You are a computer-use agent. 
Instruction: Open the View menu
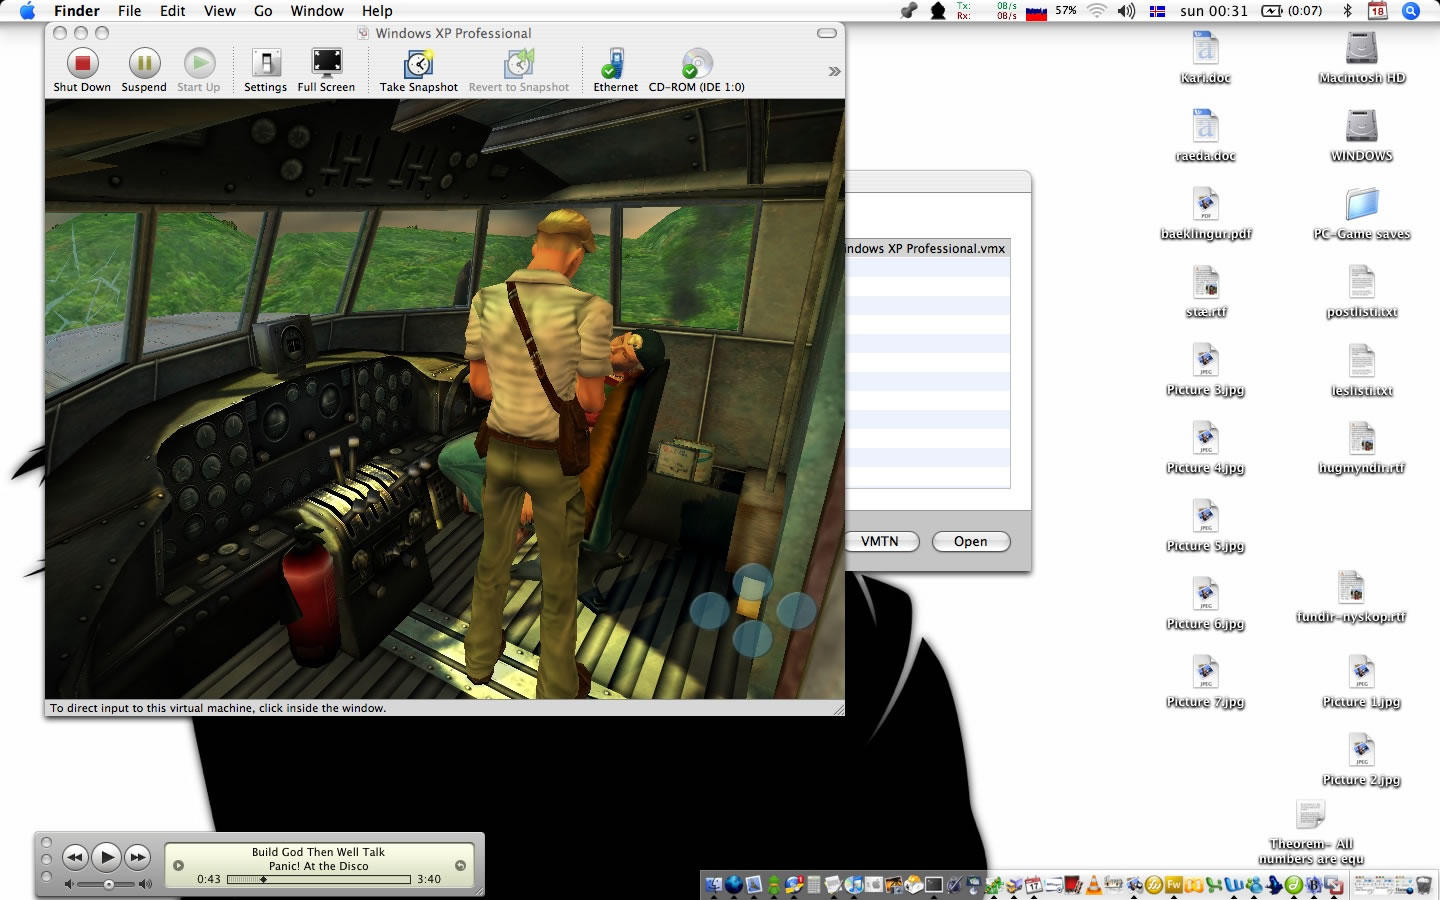(220, 11)
